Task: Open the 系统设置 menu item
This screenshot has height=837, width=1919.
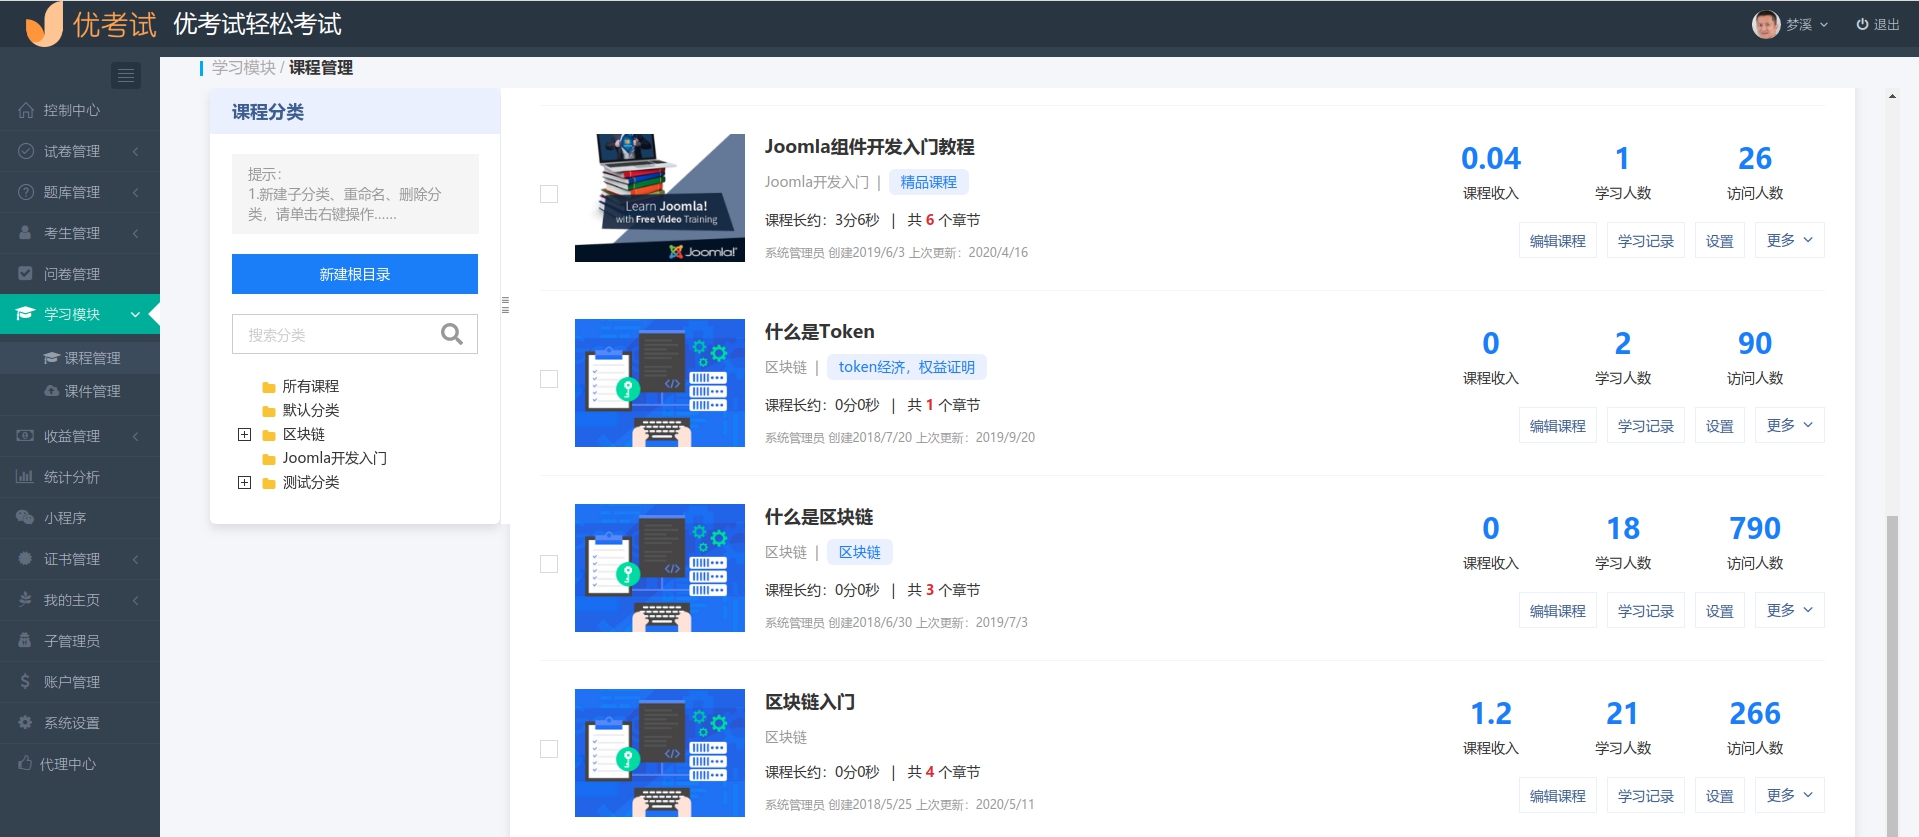Action: [x=80, y=723]
